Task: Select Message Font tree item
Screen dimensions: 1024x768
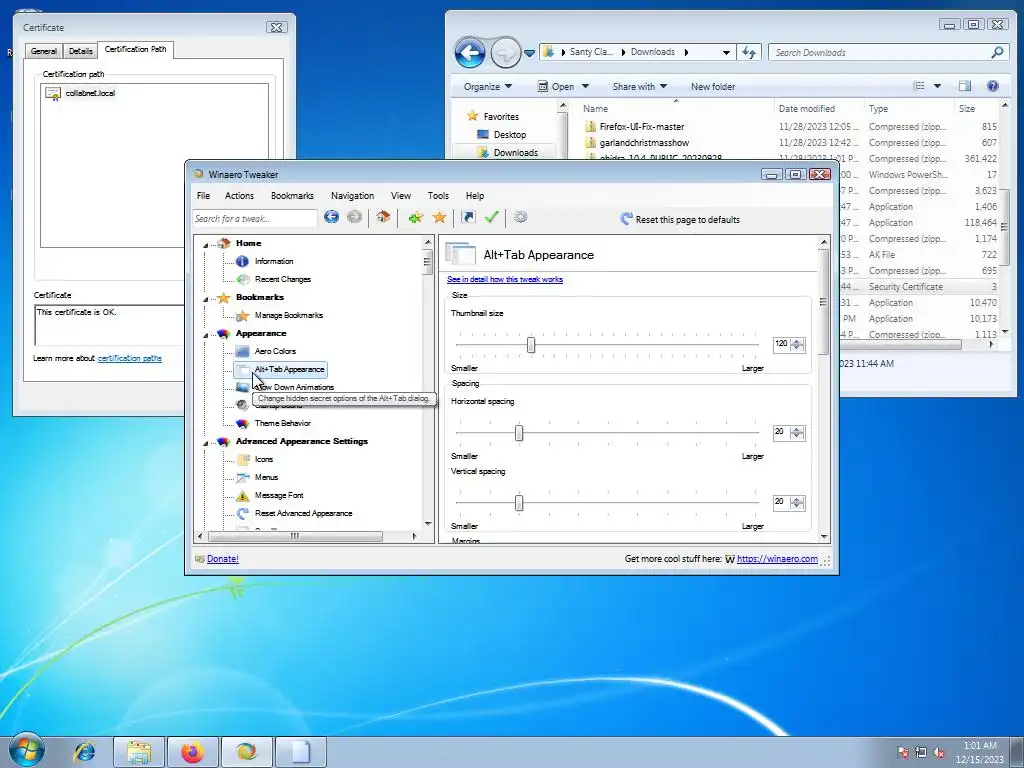Action: click(x=279, y=496)
